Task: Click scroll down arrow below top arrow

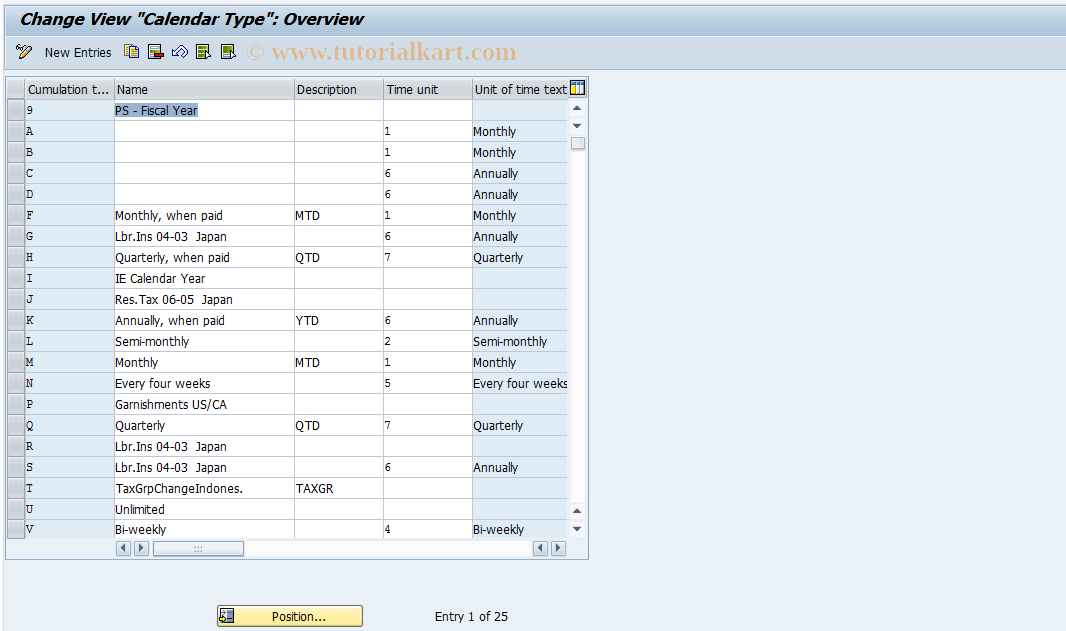Action: (x=577, y=126)
